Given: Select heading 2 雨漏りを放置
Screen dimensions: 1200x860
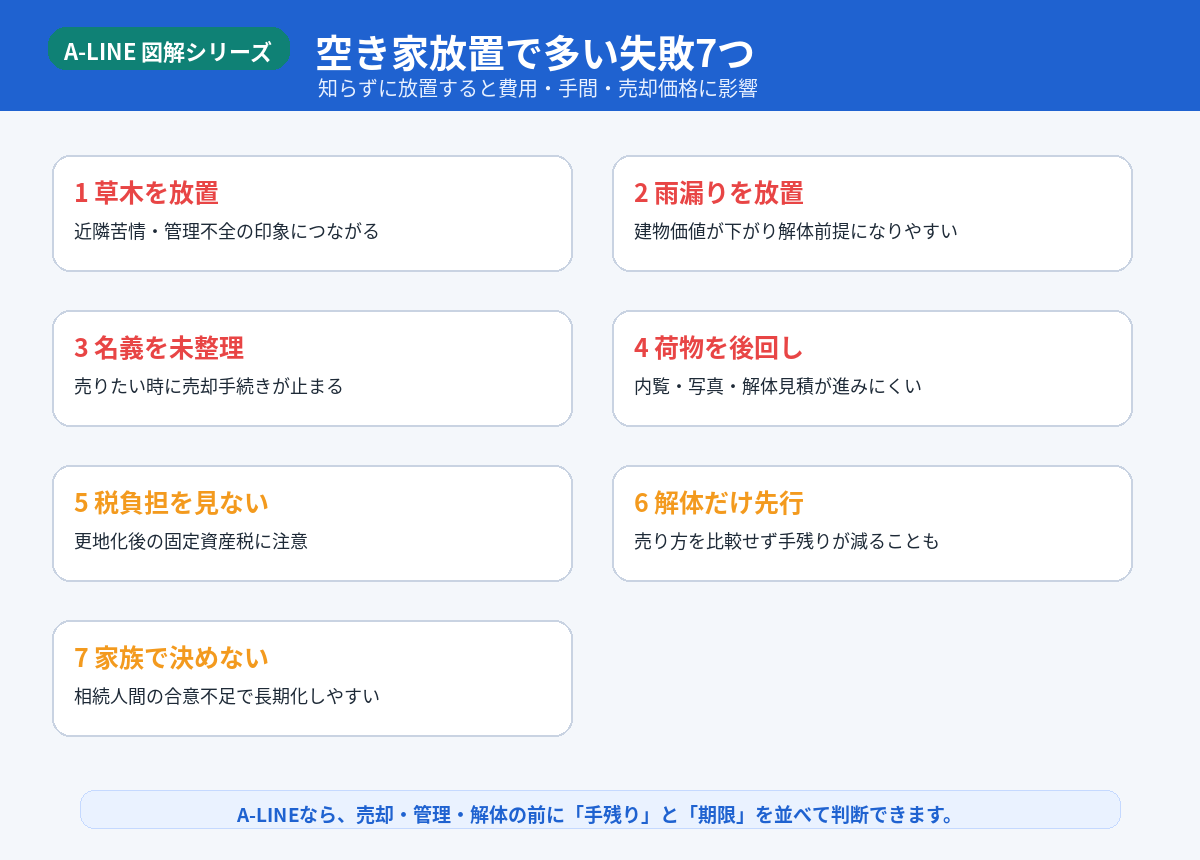Looking at the screenshot, I should tap(719, 193).
